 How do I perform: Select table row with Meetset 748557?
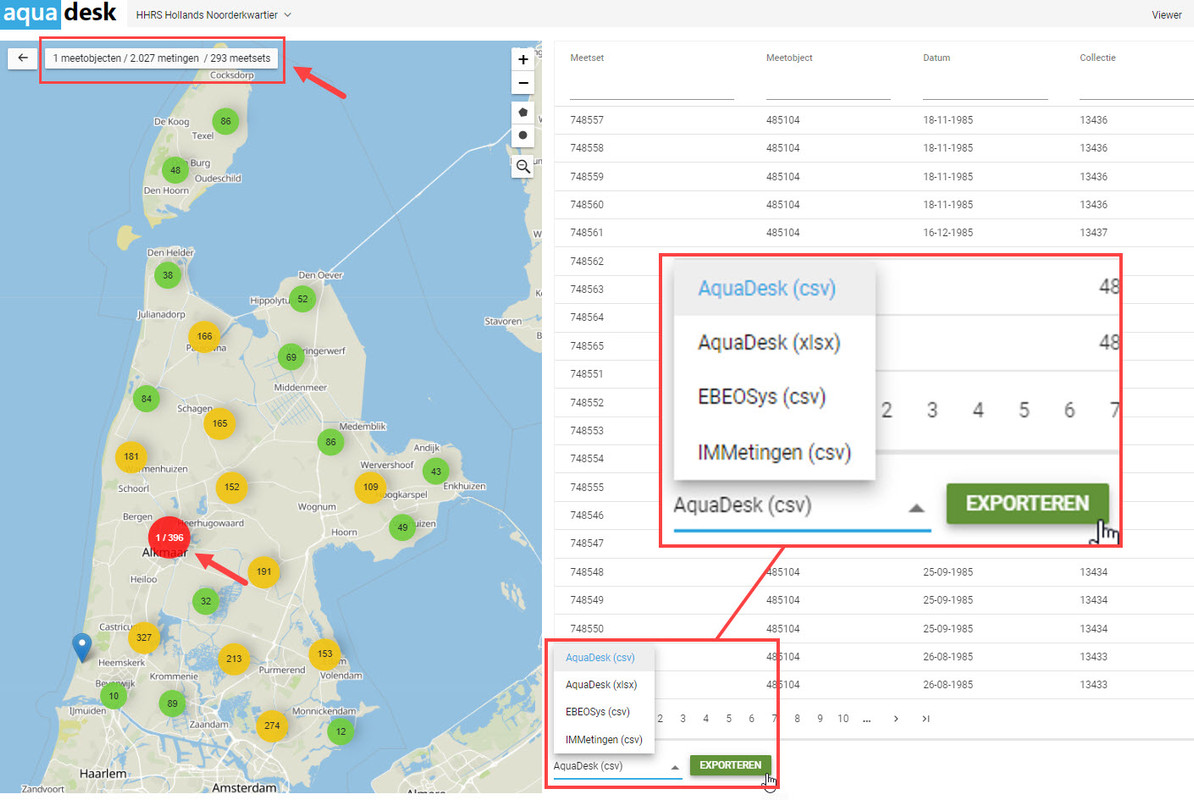click(x=874, y=120)
